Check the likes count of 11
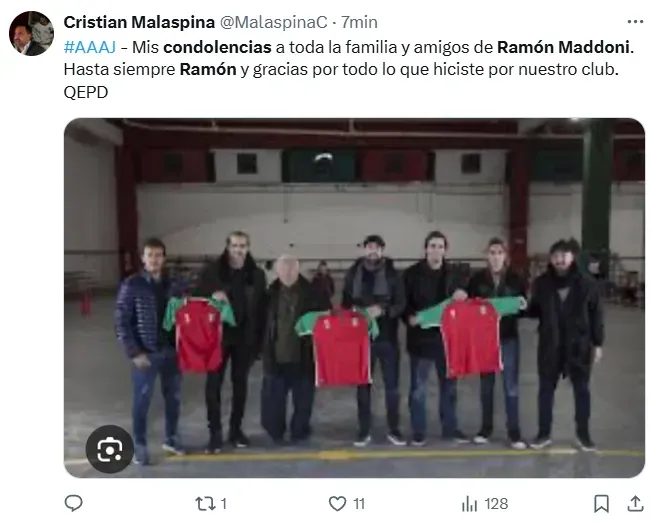 (359, 504)
